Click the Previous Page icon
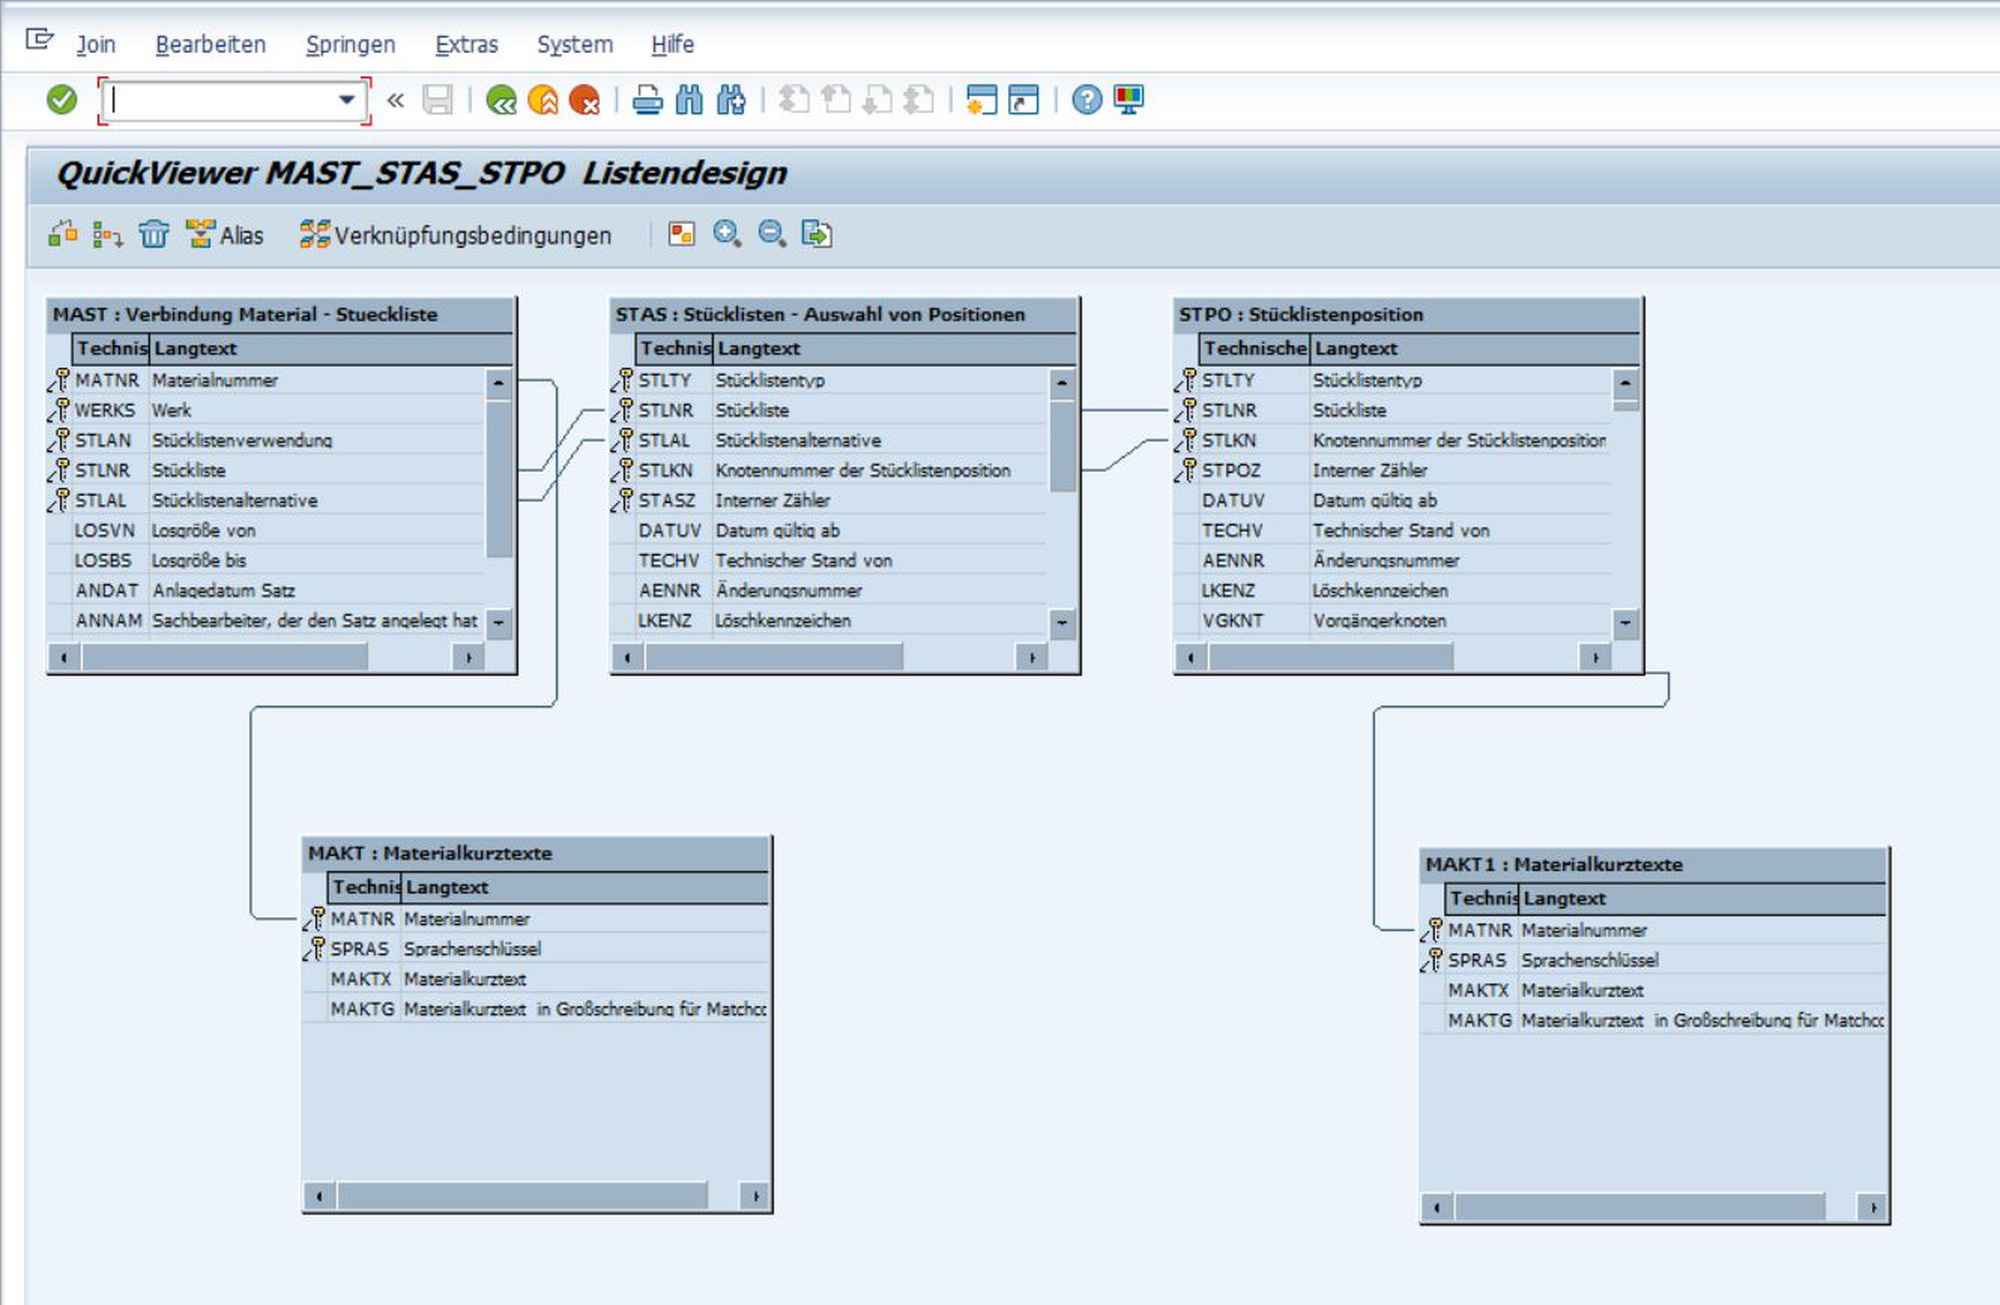The width and height of the screenshot is (2000, 1305). point(836,100)
